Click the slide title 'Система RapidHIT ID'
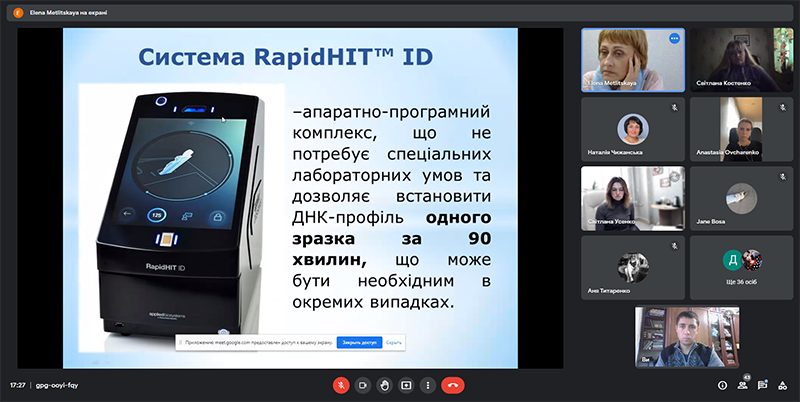Image resolution: width=800 pixels, height=402 pixels. click(x=286, y=57)
